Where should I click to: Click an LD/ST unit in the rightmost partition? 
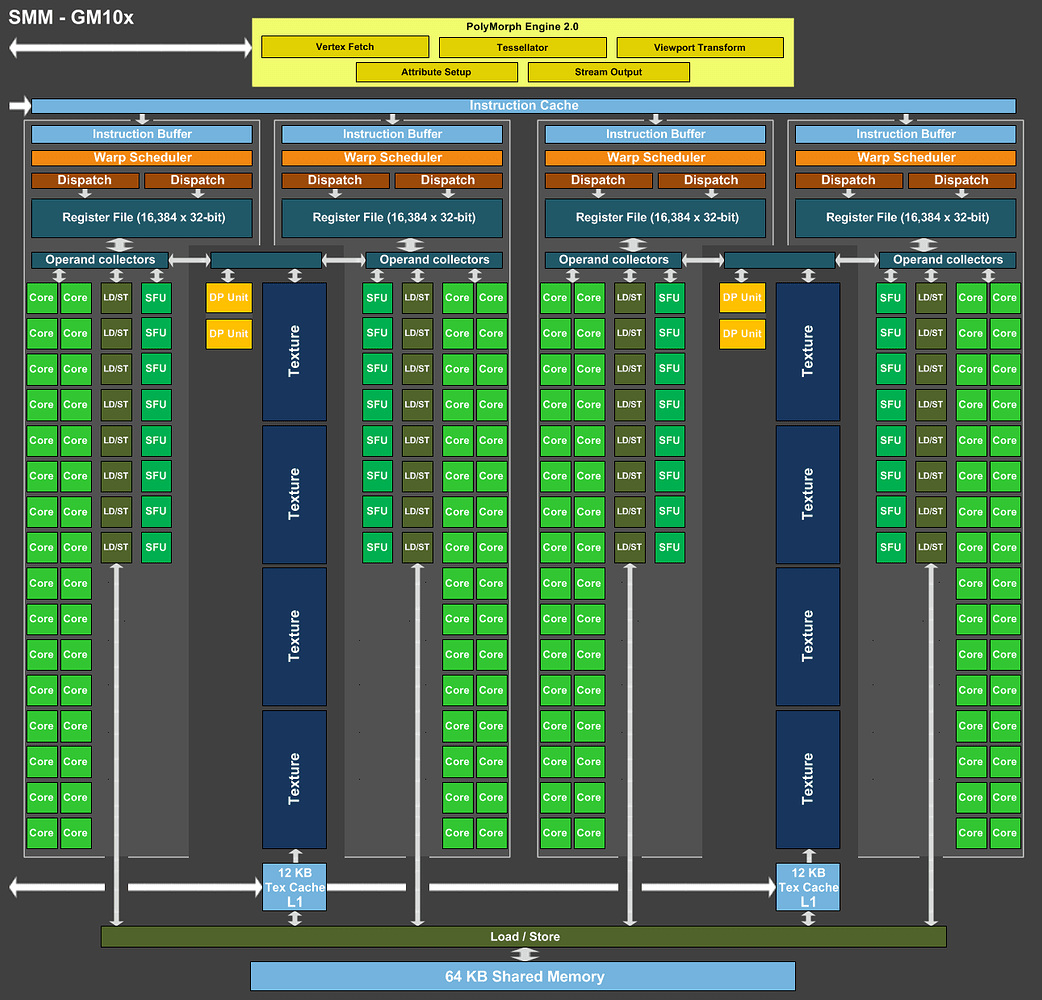(931, 297)
